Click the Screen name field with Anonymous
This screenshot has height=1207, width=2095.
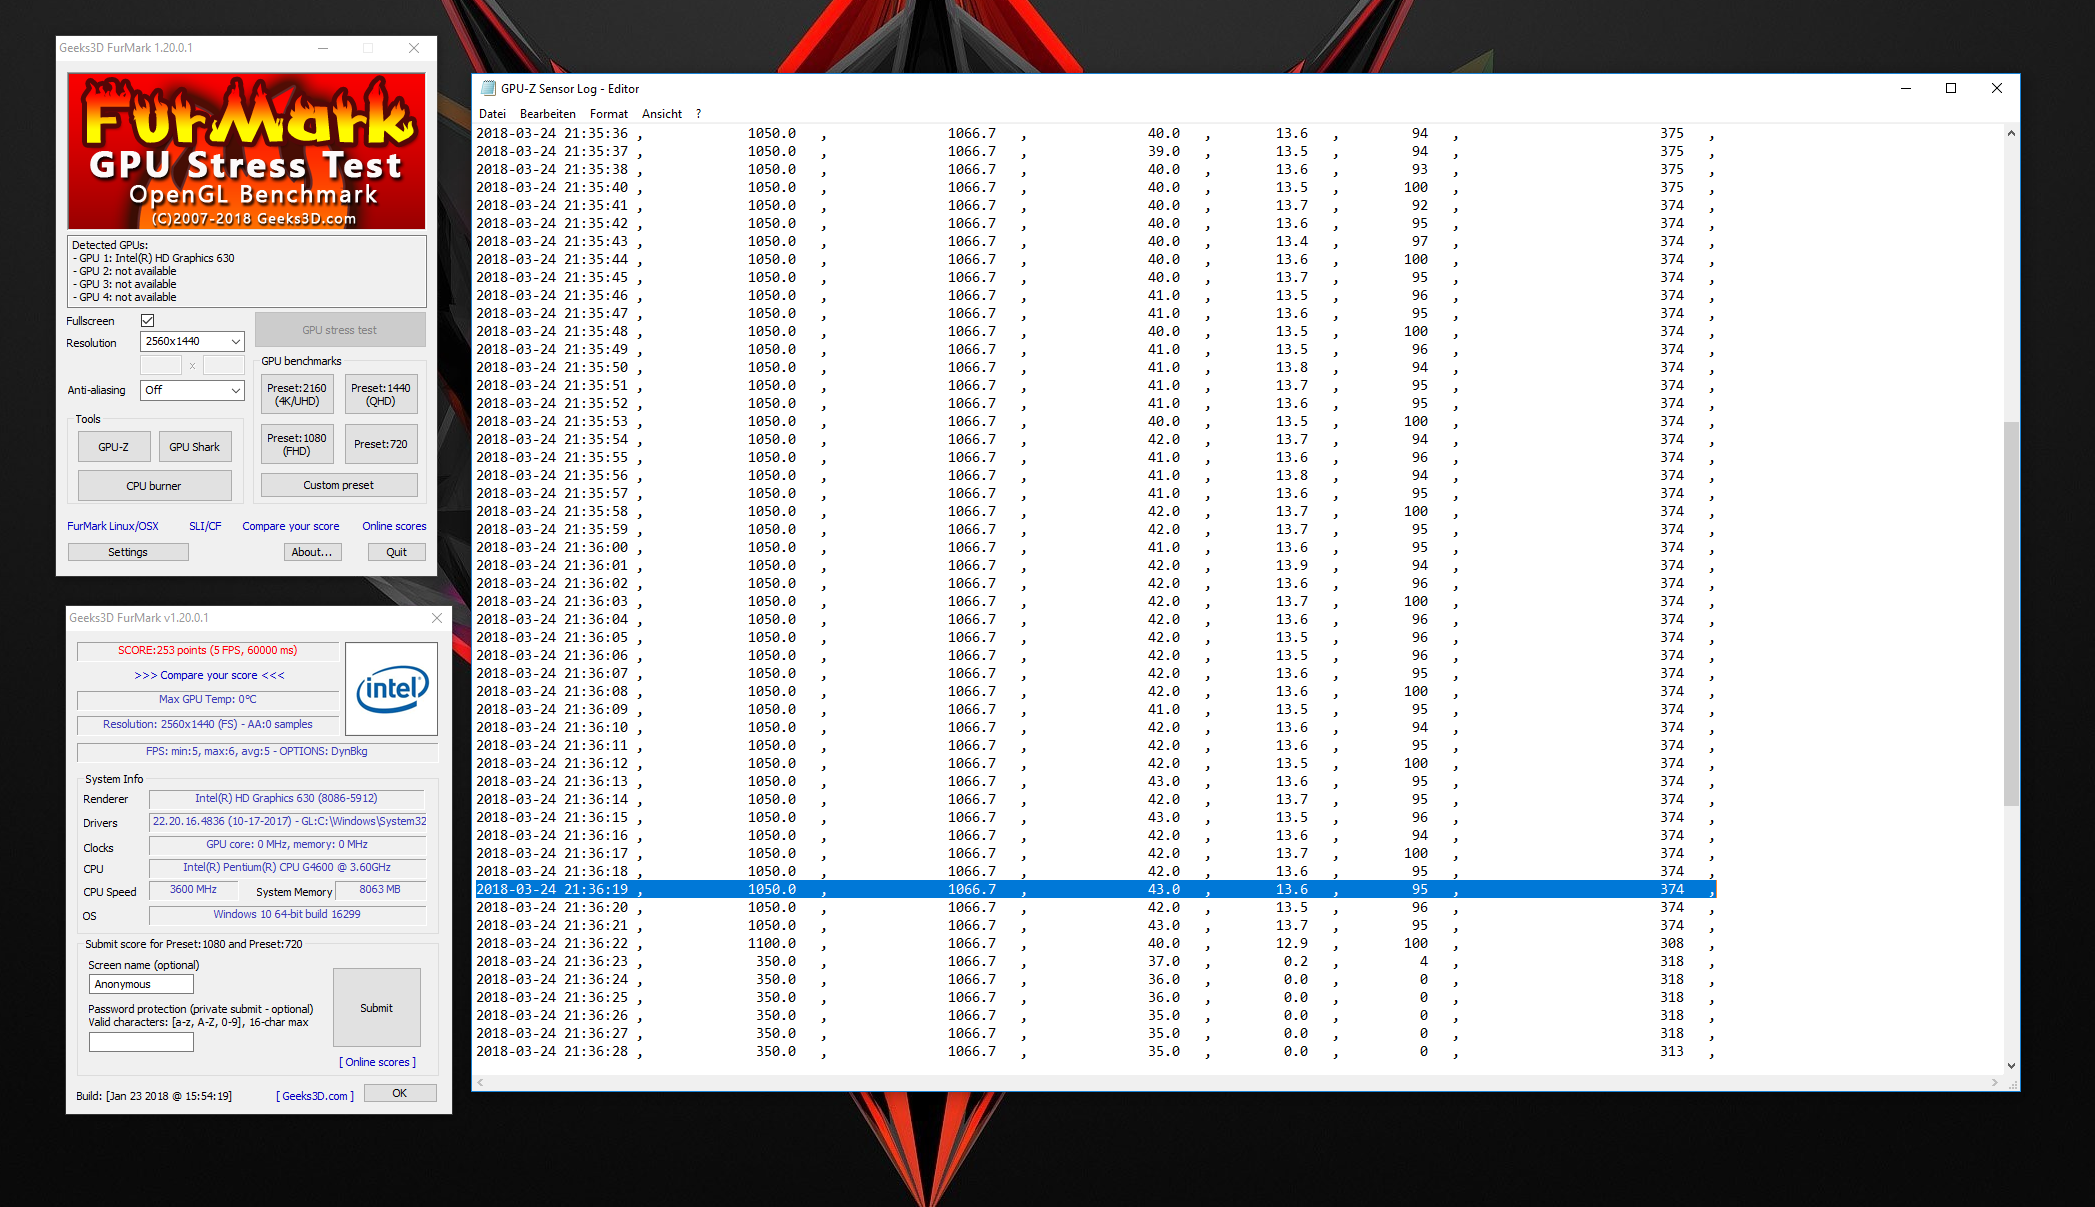tap(141, 984)
